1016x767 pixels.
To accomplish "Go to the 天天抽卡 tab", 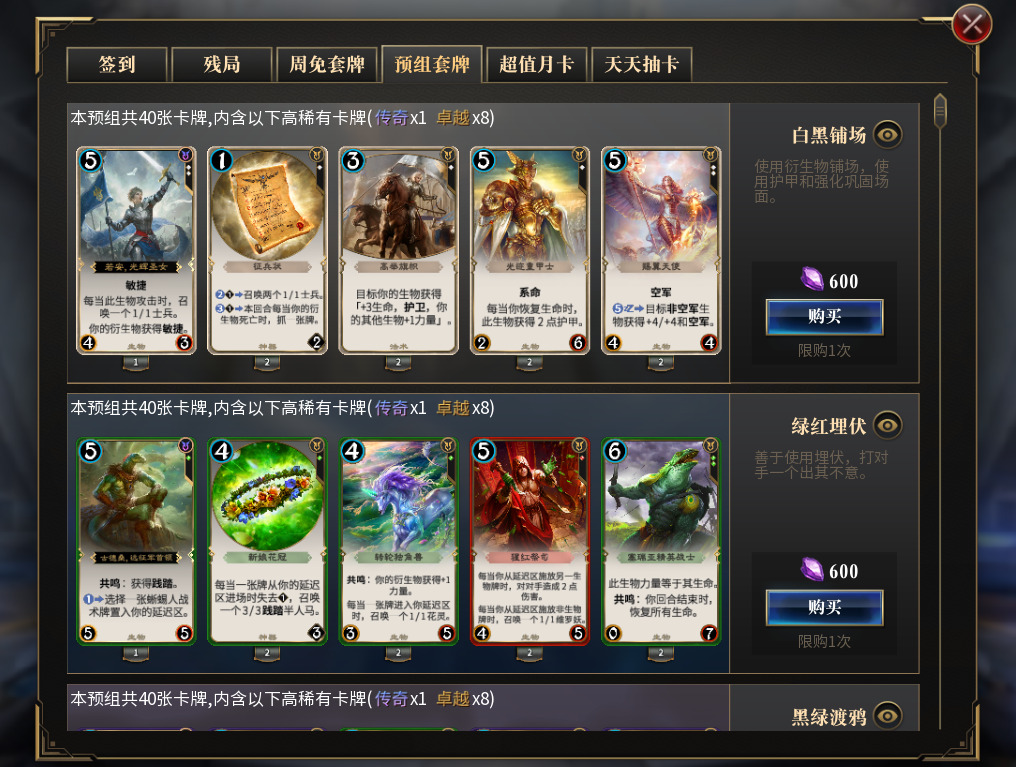I will pos(641,65).
